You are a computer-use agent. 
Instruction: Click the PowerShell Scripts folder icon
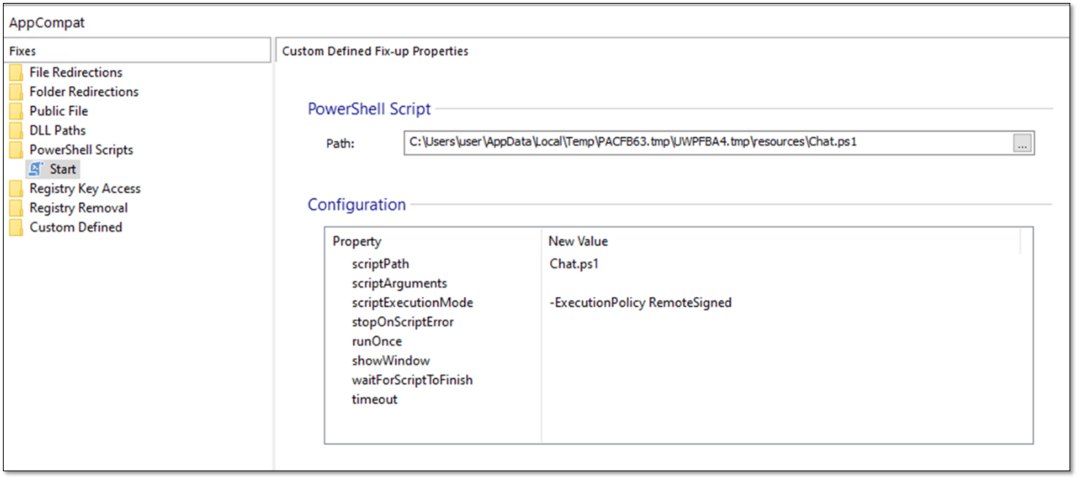(16, 150)
